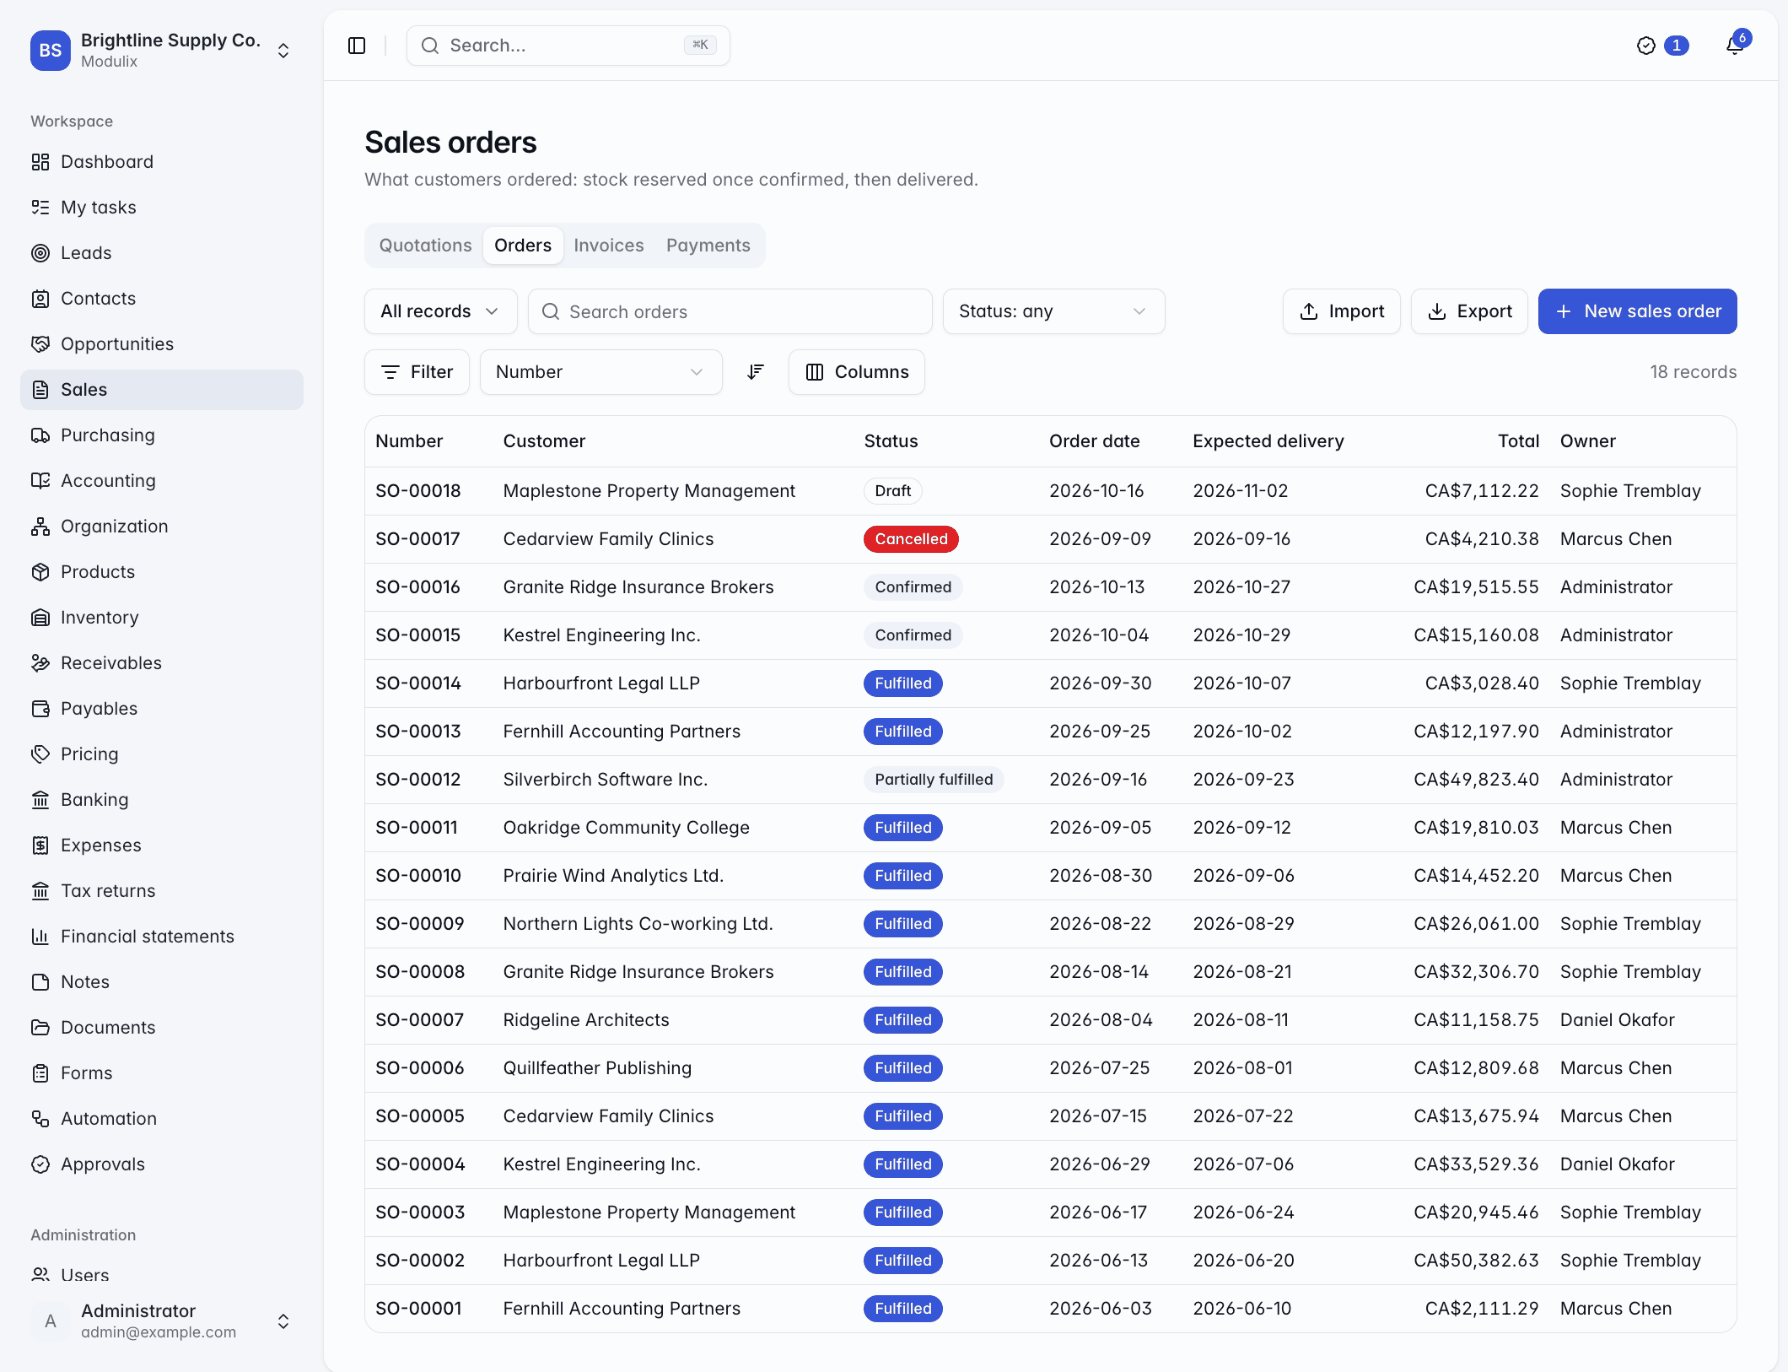Open the Number sort-by dropdown
Viewport: 1788px width, 1372px height.
tap(601, 372)
